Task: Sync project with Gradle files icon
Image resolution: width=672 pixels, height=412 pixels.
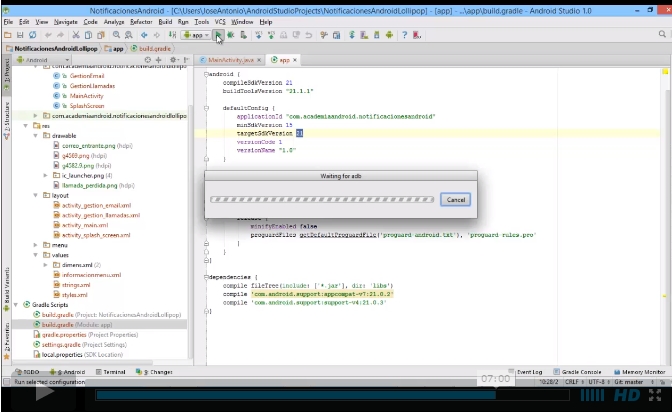Action: coord(352,35)
